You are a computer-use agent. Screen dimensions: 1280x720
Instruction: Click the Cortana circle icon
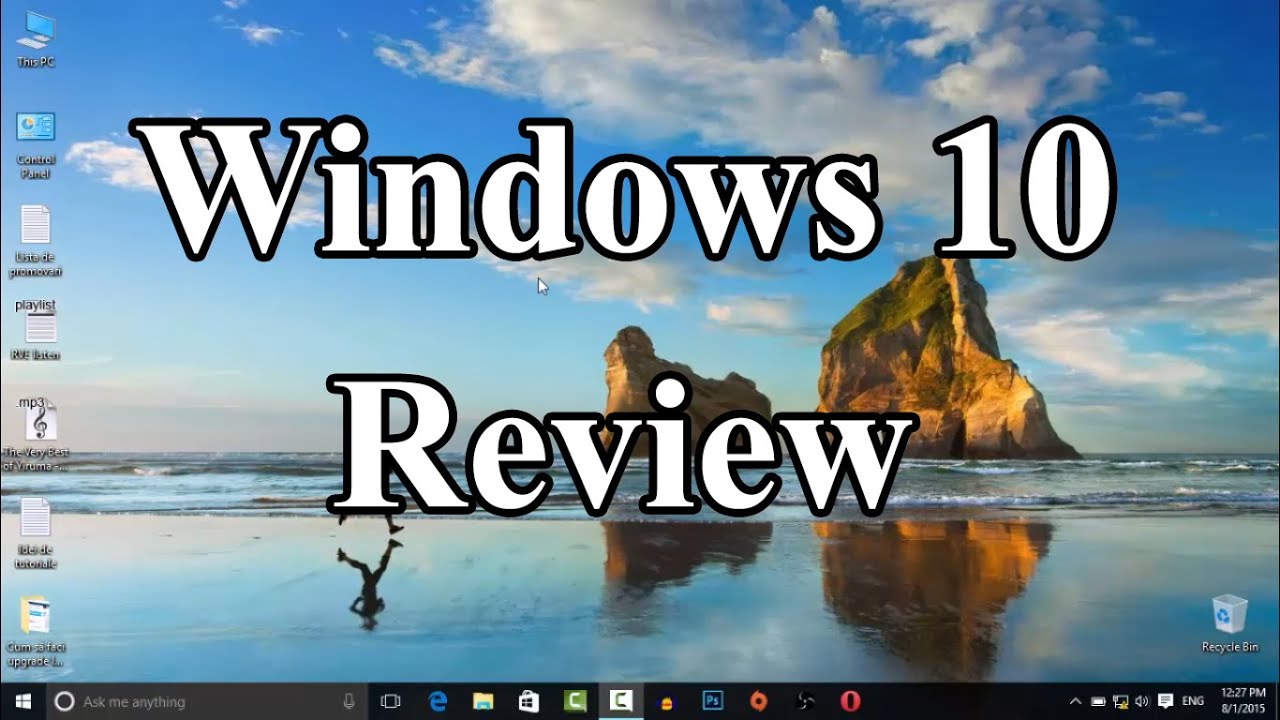point(64,702)
